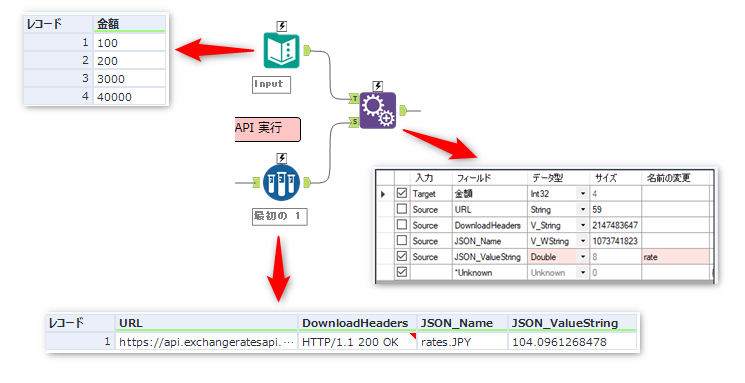Click the 金額 column header in input table
Screen dimensions: 745x383
click(129, 24)
